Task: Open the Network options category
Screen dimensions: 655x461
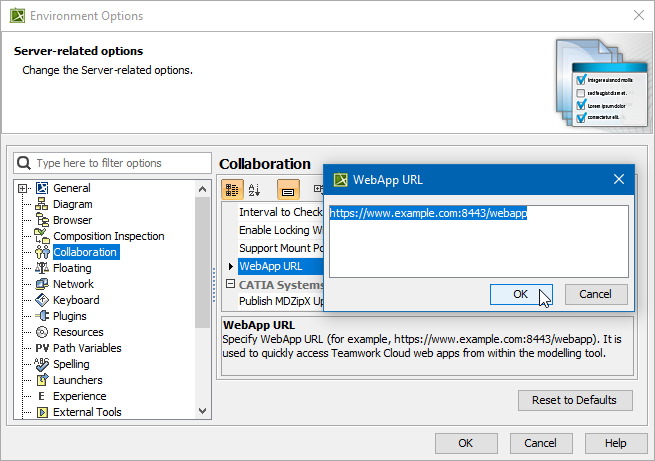Action: [73, 284]
